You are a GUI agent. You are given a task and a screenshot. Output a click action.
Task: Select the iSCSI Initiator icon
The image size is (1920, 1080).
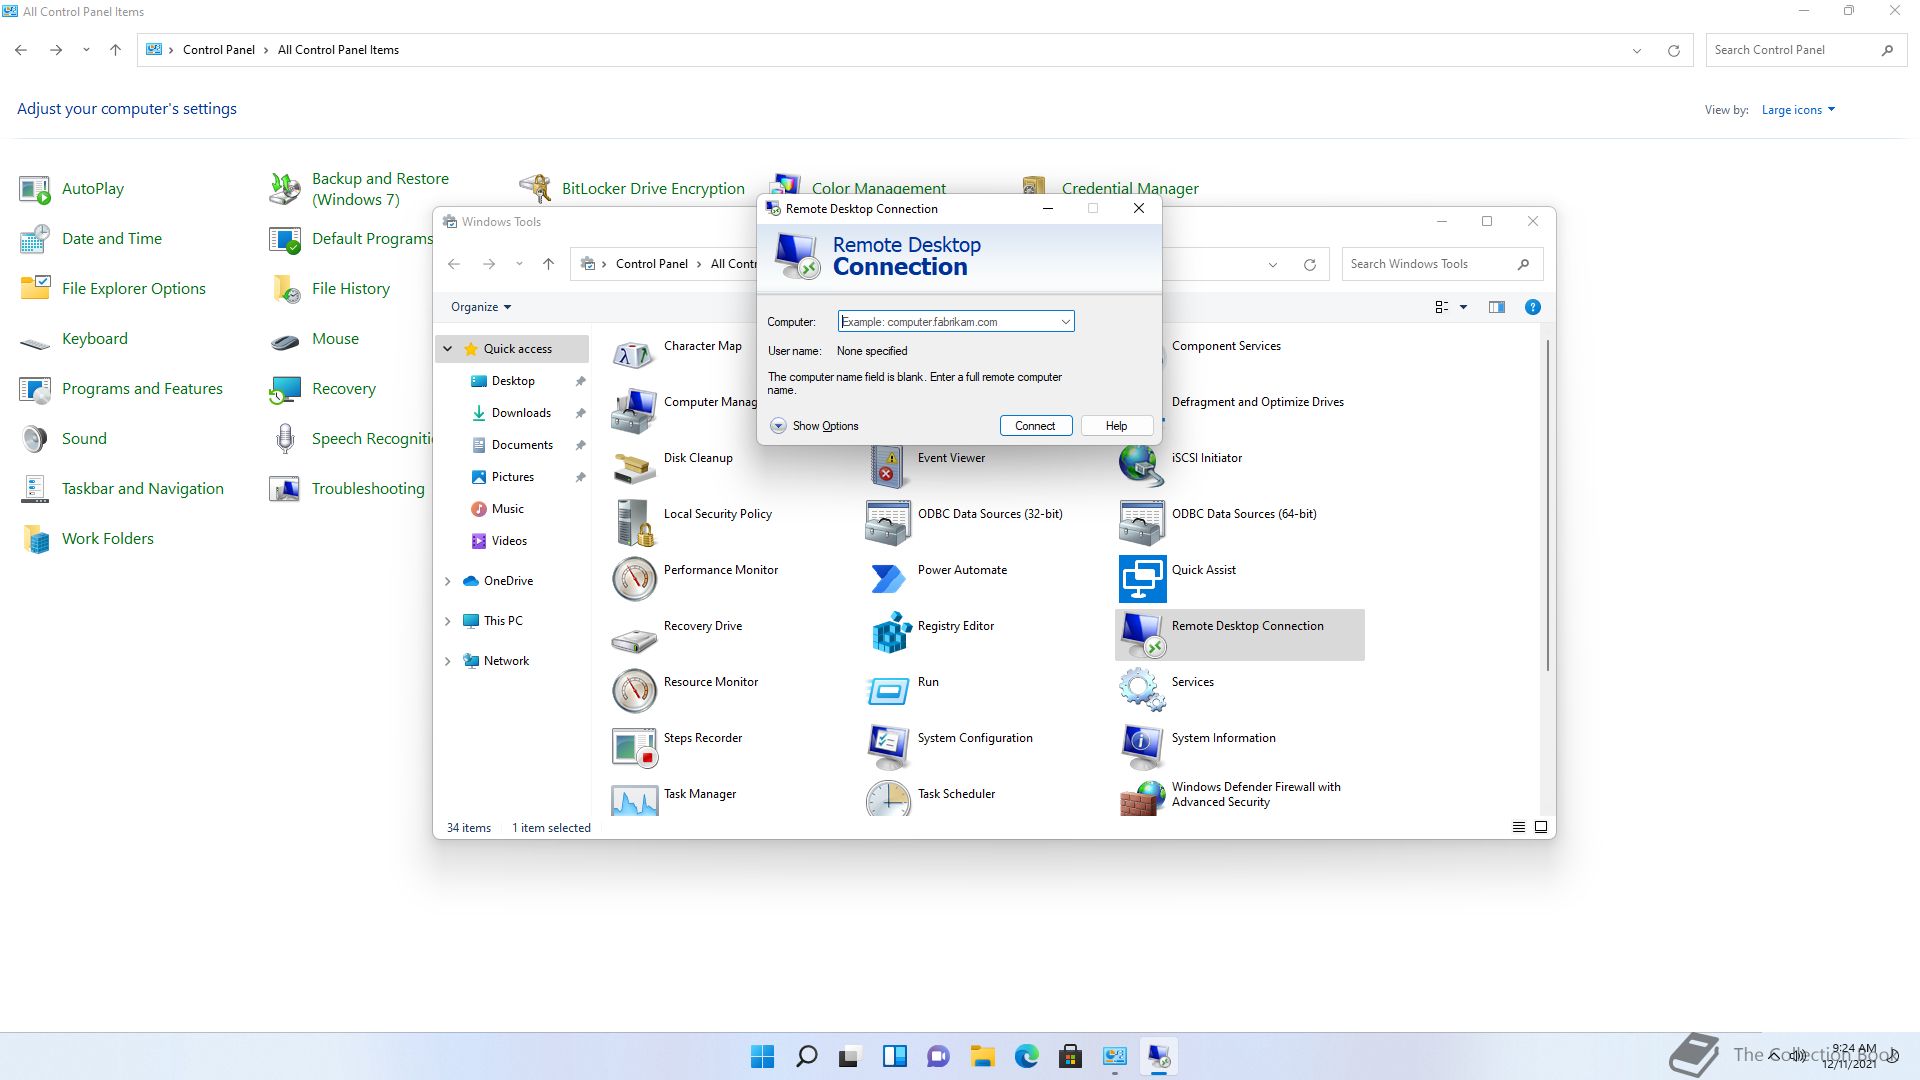(x=1142, y=466)
